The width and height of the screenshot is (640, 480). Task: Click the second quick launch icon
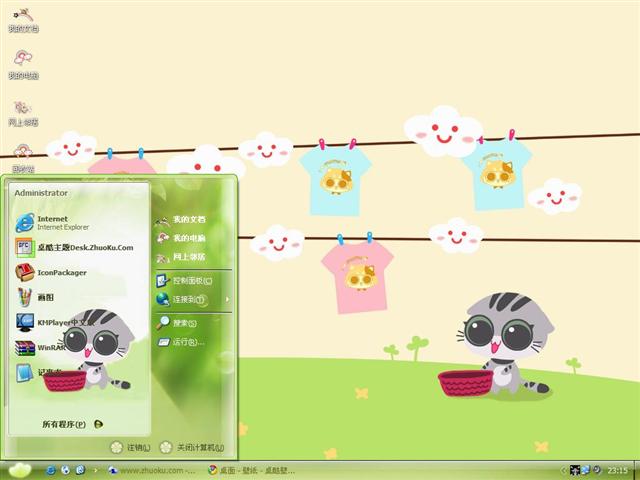click(x=66, y=470)
